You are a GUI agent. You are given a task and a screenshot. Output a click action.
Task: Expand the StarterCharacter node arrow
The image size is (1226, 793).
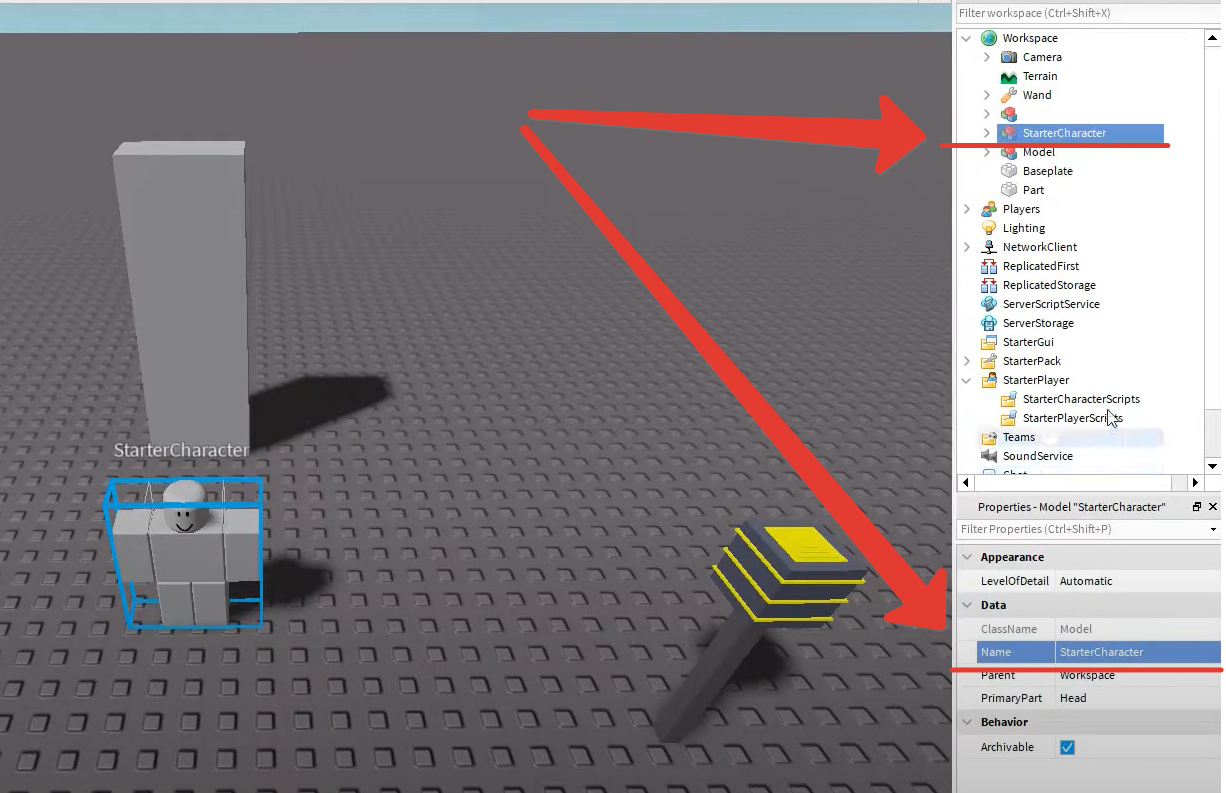click(x=987, y=133)
